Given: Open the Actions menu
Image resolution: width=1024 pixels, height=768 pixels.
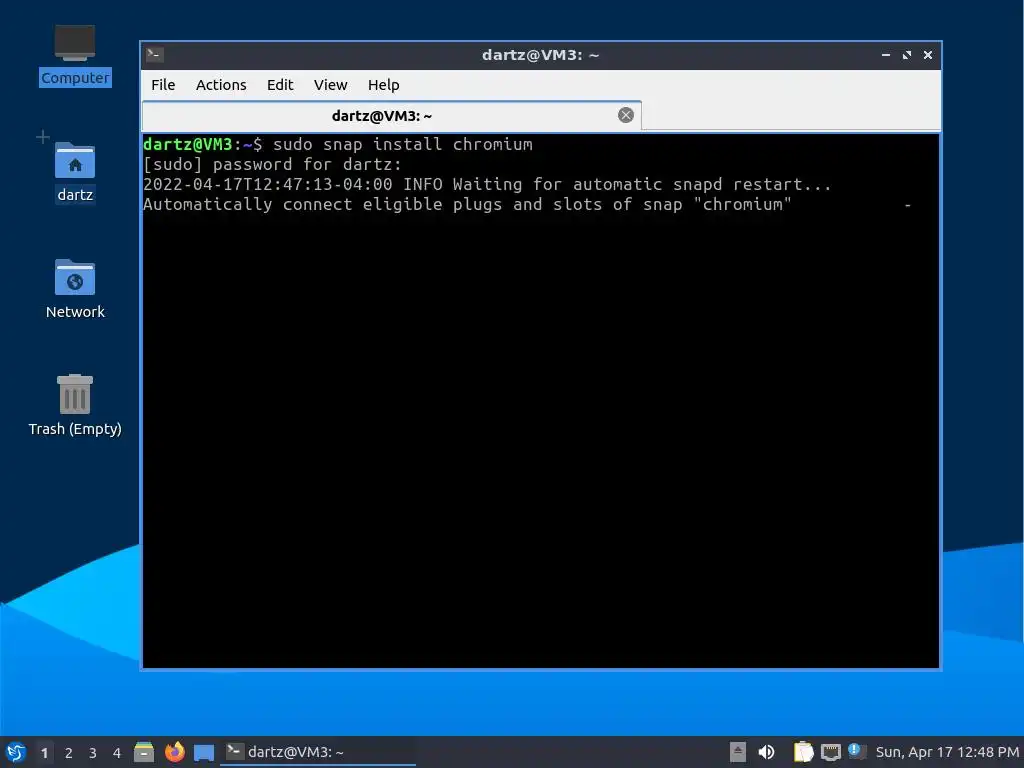Looking at the screenshot, I should pos(221,85).
